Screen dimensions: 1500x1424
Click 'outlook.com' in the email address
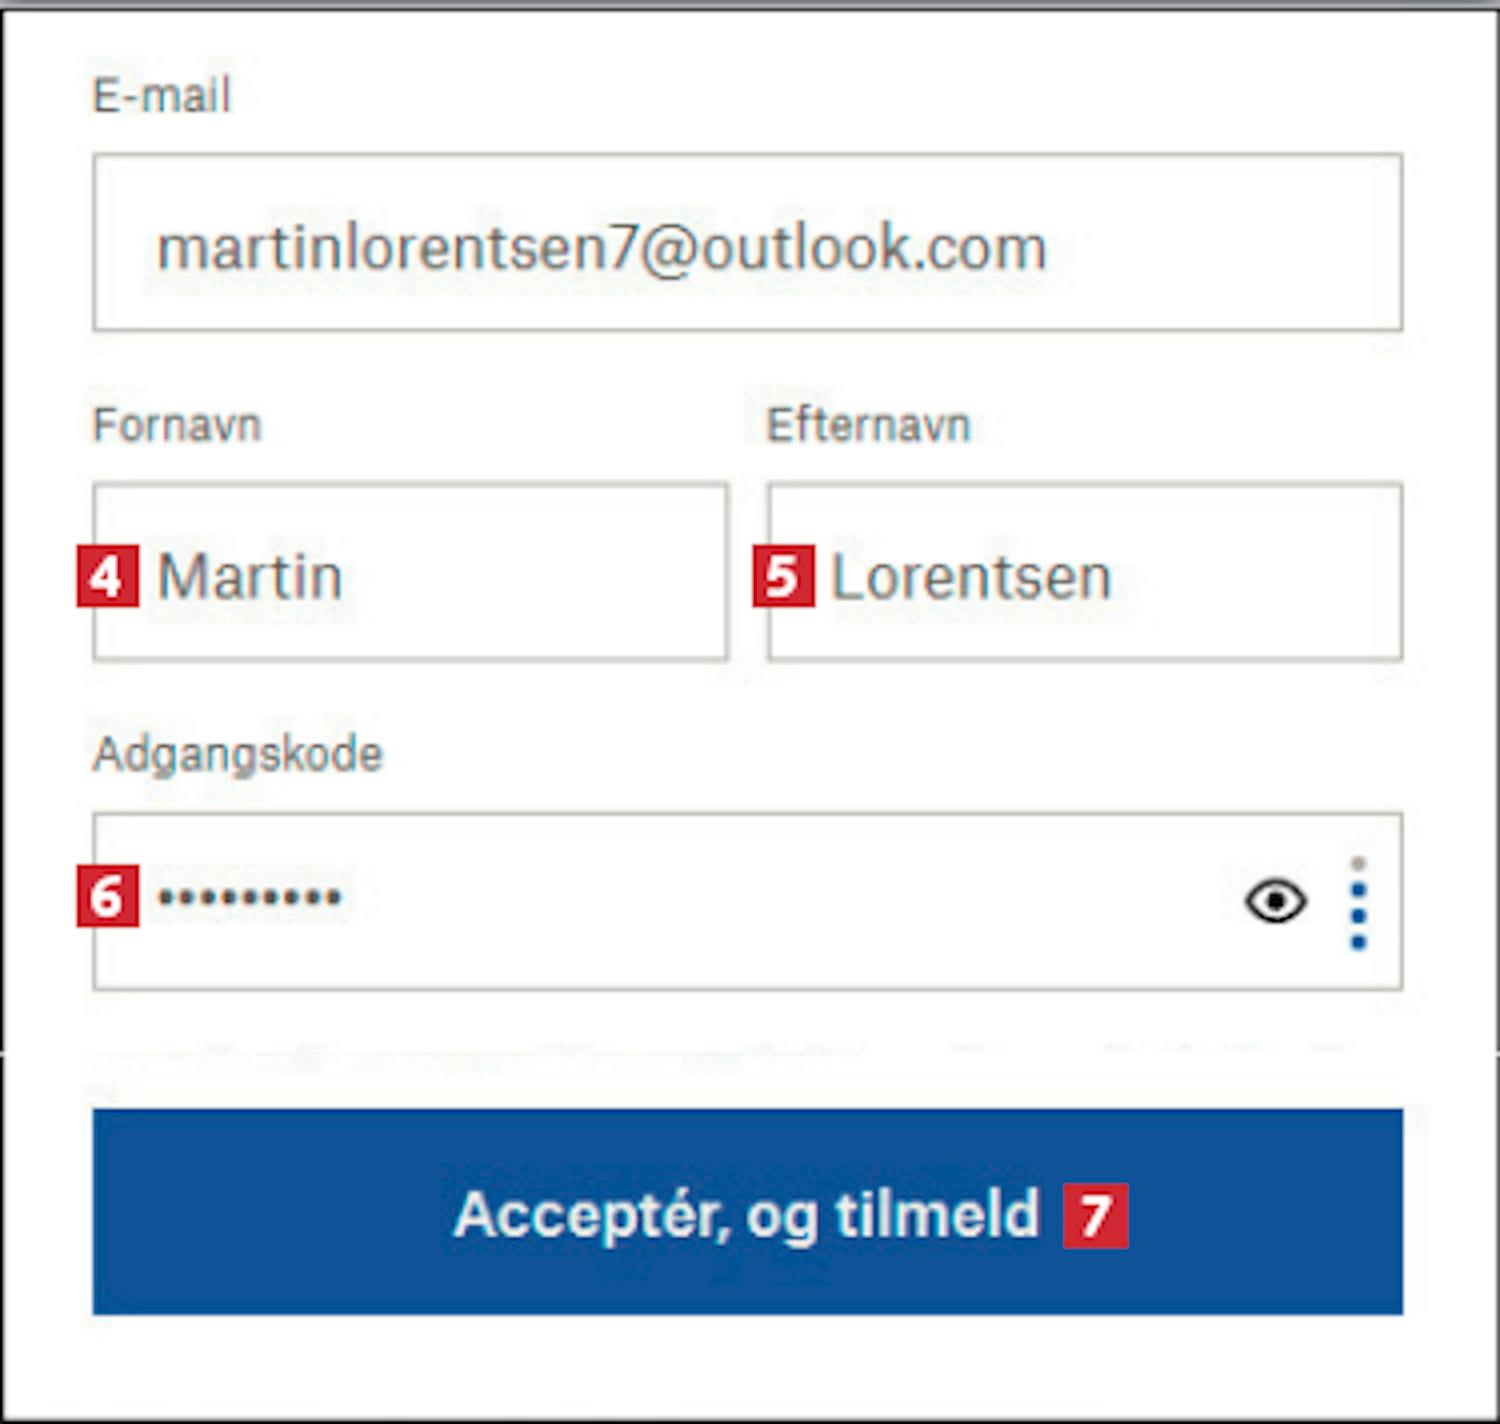coord(873,248)
